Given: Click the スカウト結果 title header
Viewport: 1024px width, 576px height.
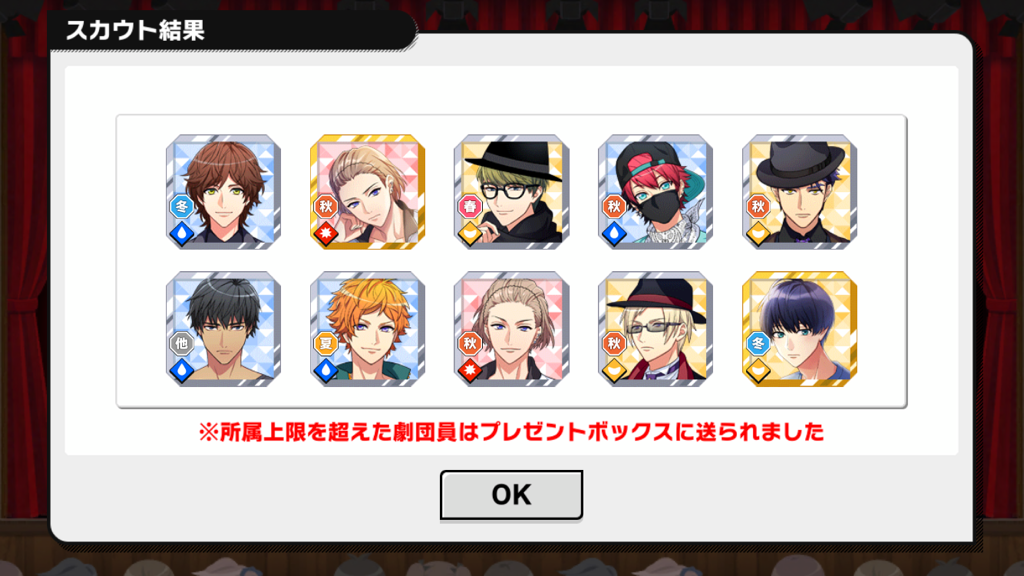Looking at the screenshot, I should (x=135, y=30).
